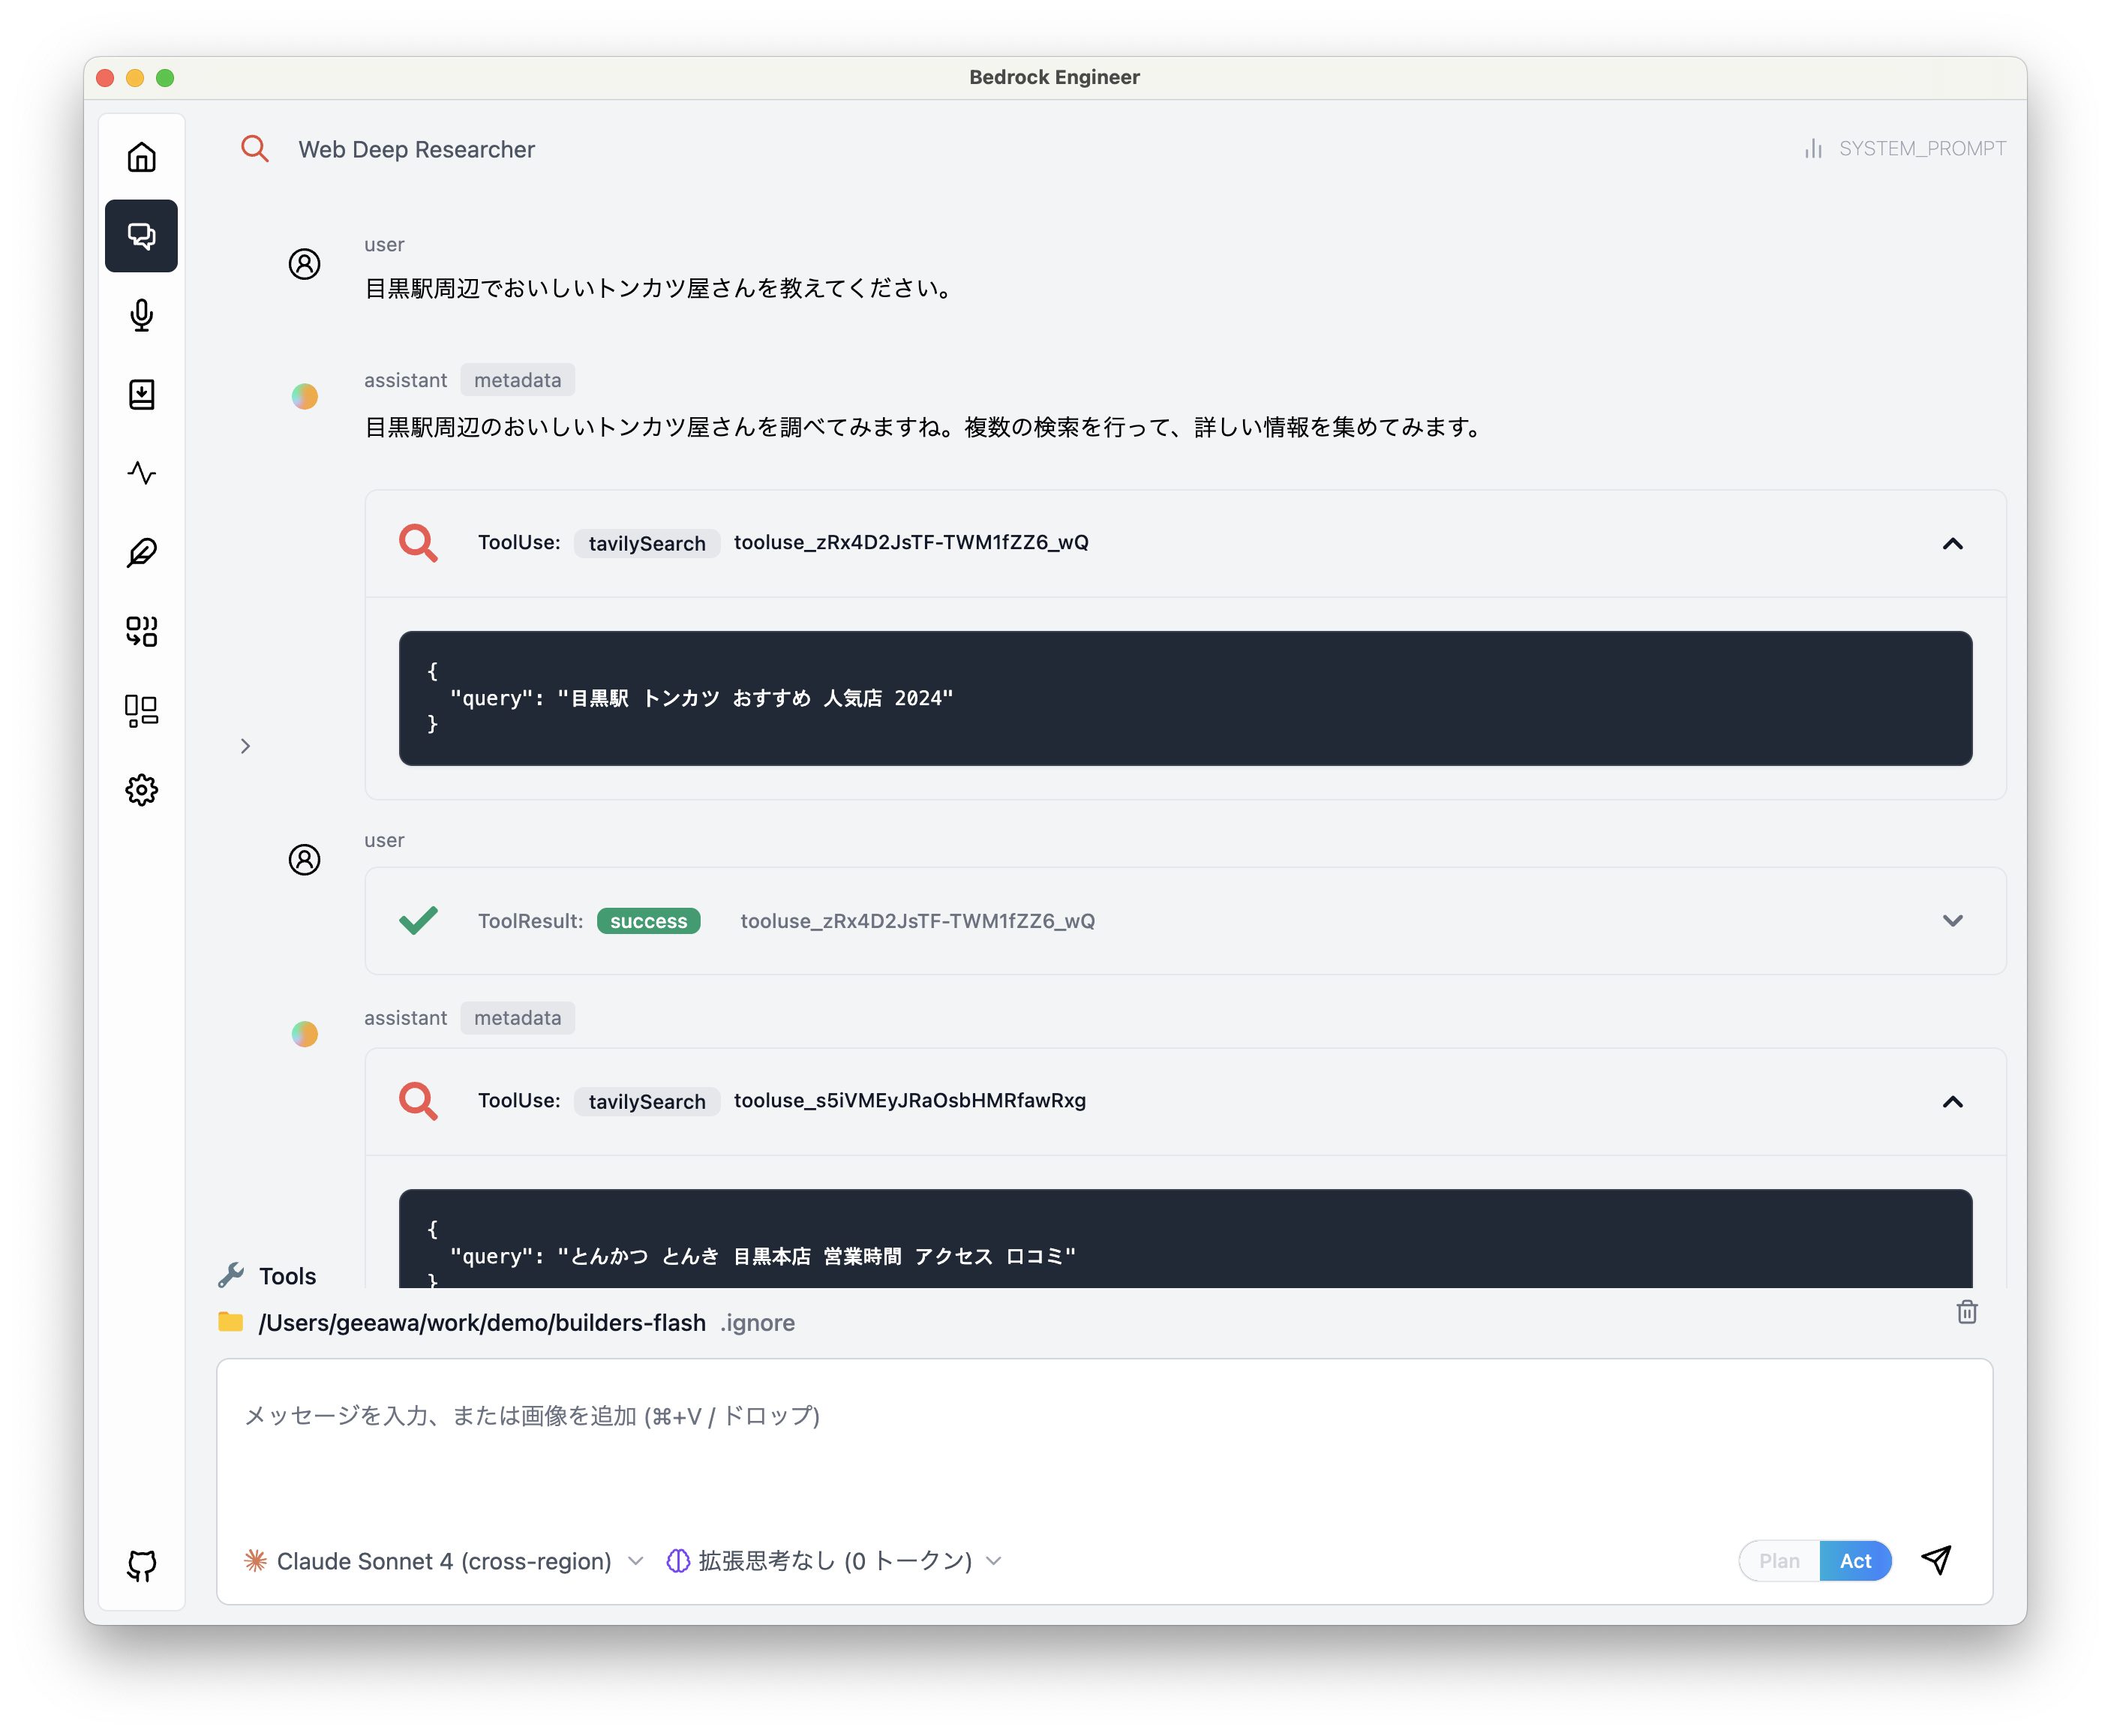The height and width of the screenshot is (1736, 2111).
Task: Open the website generator book icon
Action: point(141,394)
